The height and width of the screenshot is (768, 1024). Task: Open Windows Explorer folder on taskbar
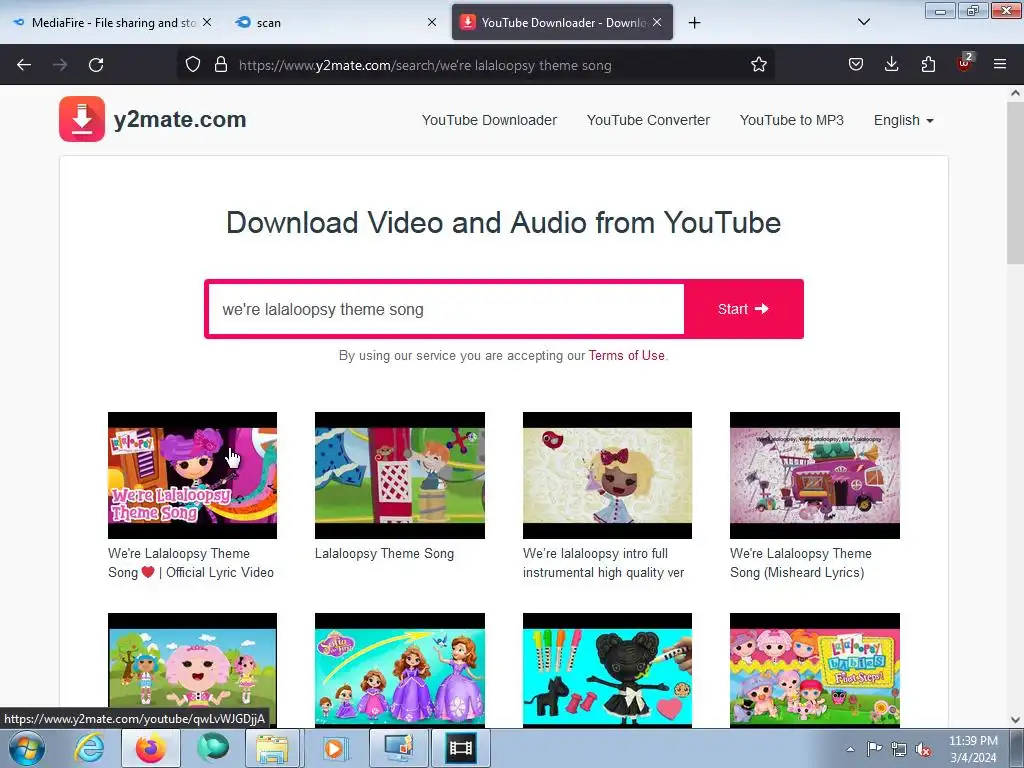coord(272,748)
